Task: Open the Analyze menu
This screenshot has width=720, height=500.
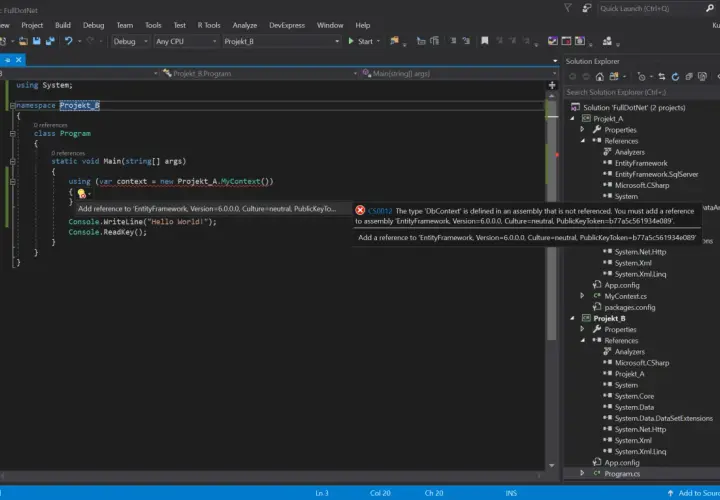Action: click(245, 25)
